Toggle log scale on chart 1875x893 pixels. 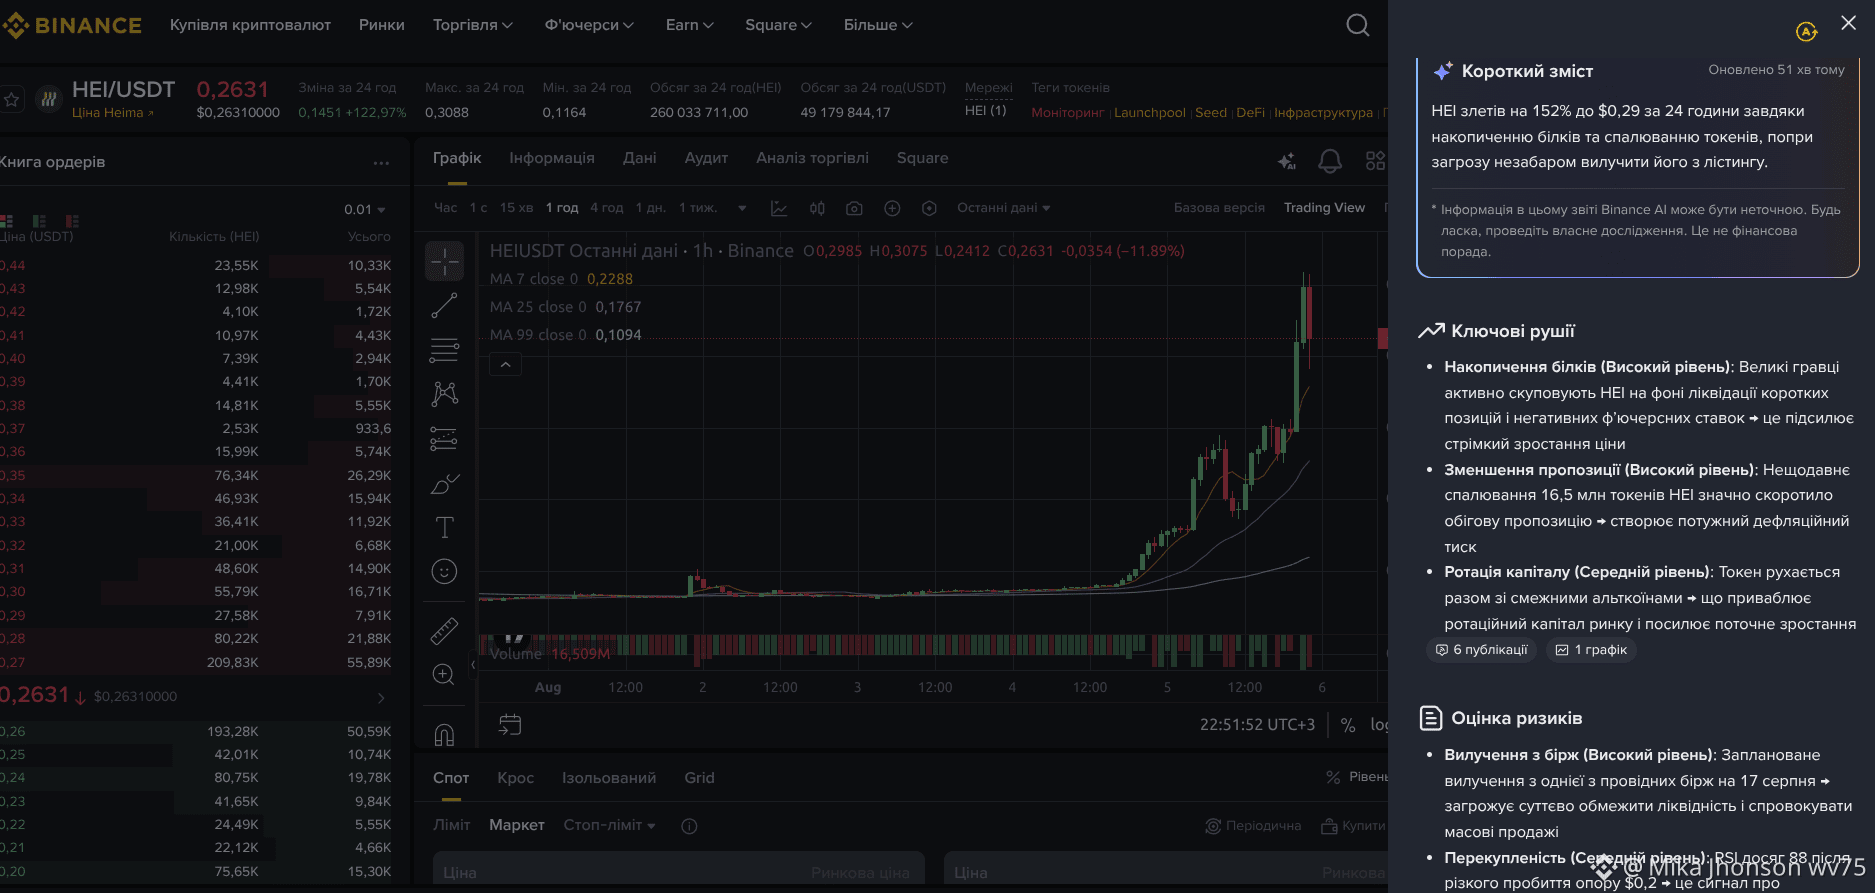pos(1380,725)
